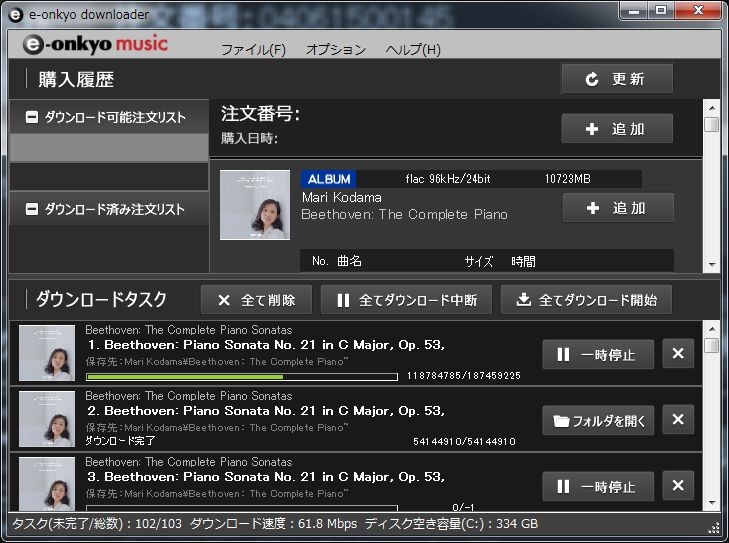The width and height of the screenshot is (729, 543).
Task: Click the window resize grip in status bar
Action: pyautogui.click(x=714, y=528)
